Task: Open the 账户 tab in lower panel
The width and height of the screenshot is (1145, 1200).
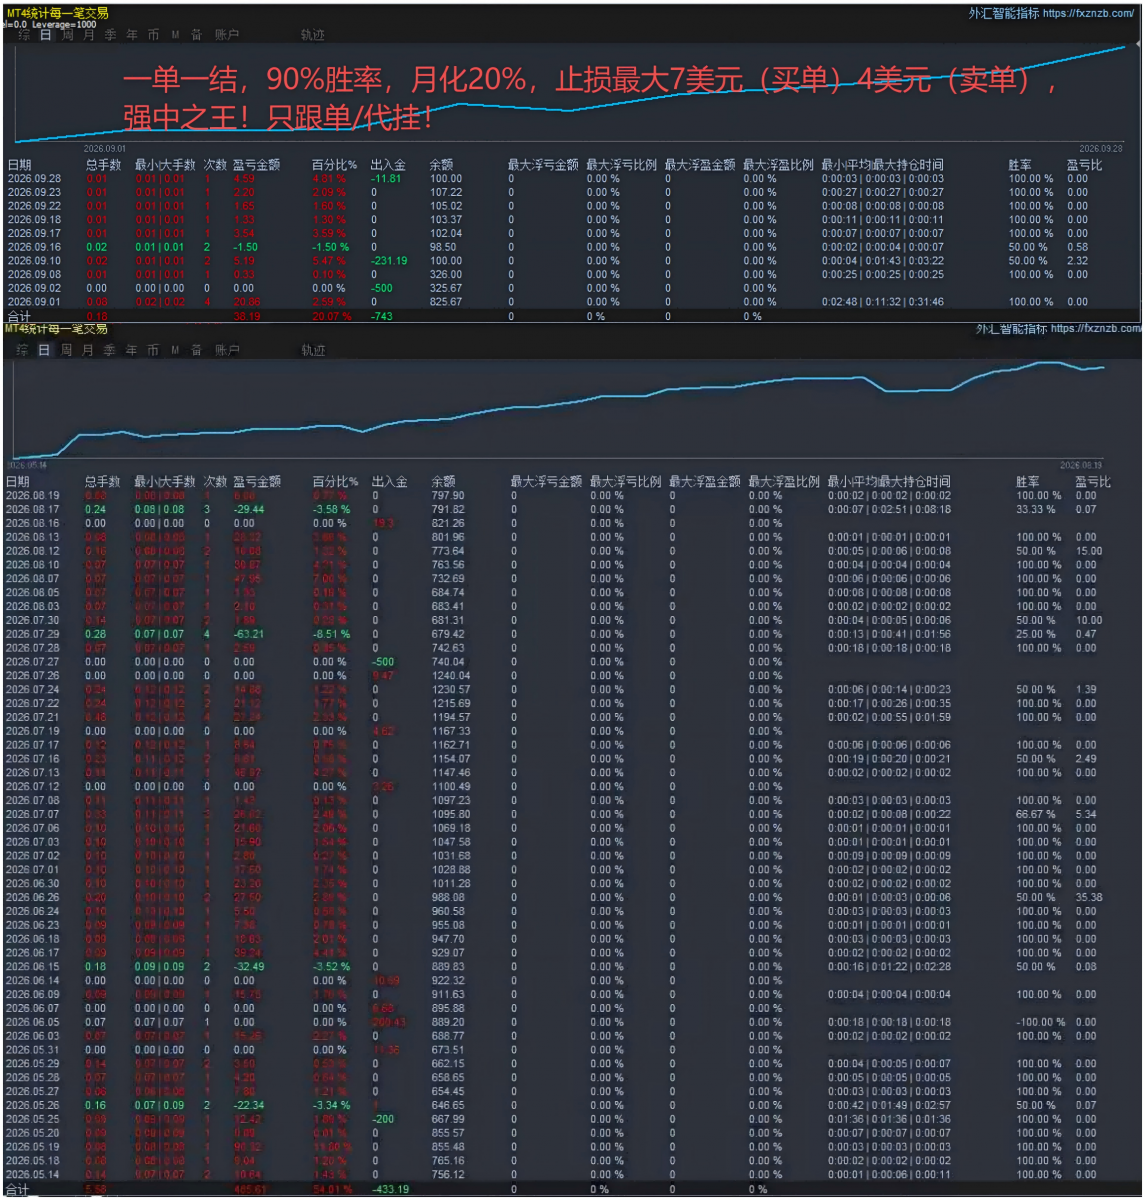Action: [x=227, y=350]
